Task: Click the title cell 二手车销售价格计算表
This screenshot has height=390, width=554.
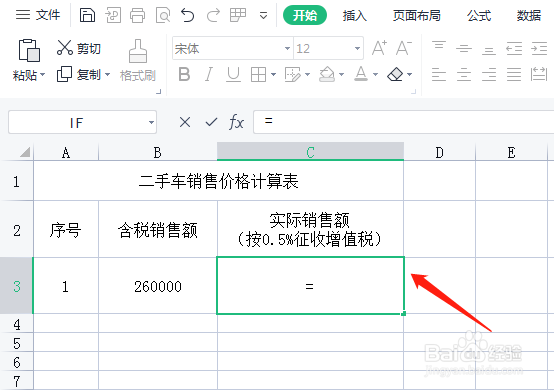Action: 219,181
